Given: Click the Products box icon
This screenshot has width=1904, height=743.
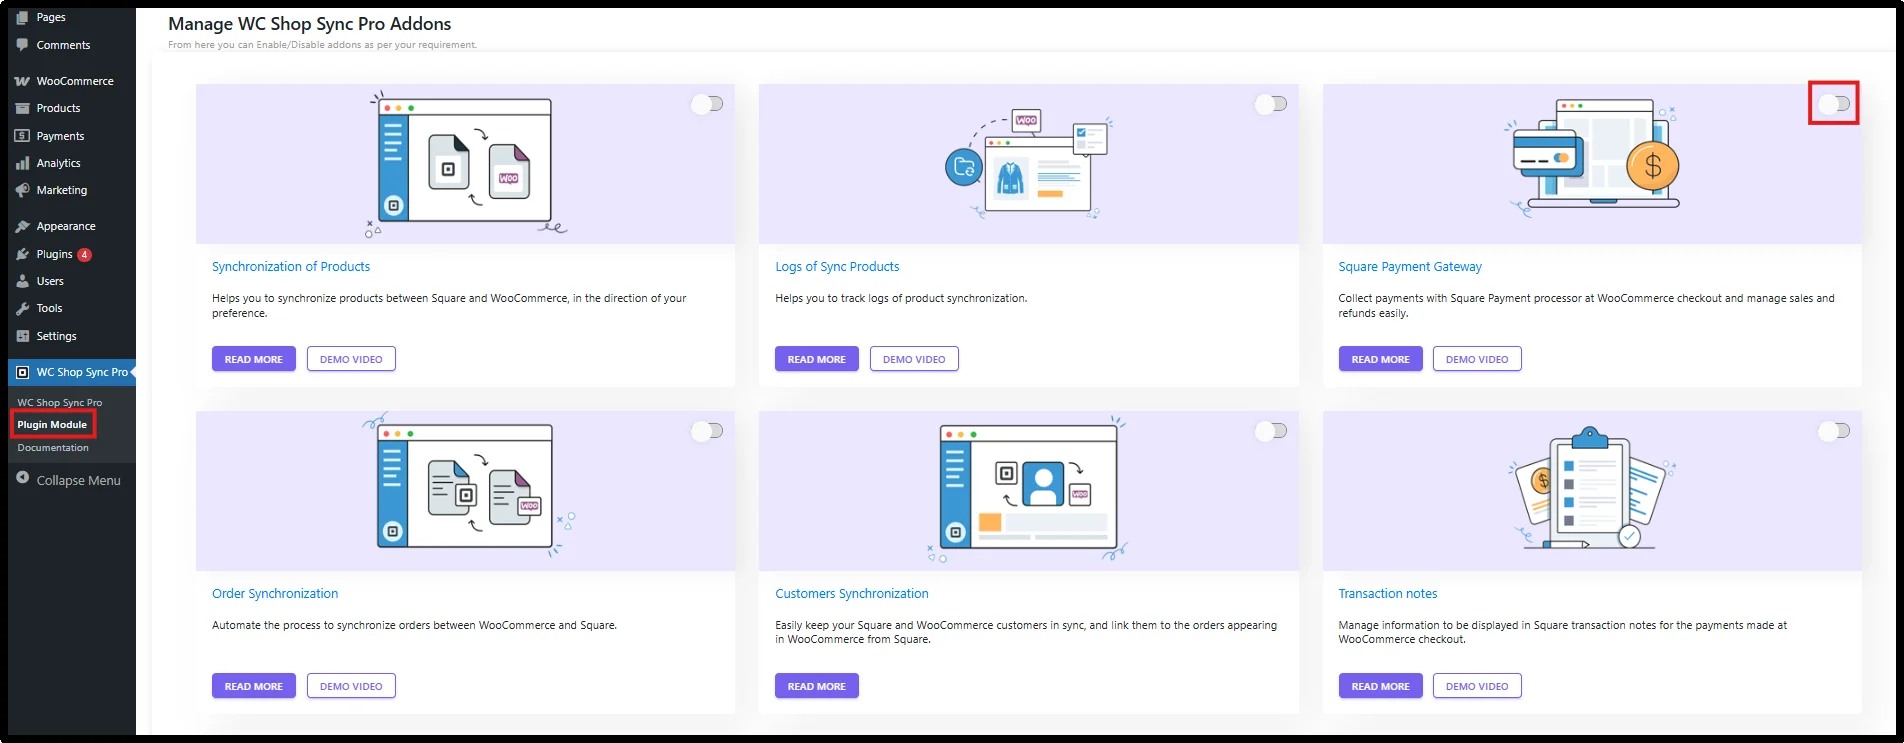Looking at the screenshot, I should pos(22,108).
